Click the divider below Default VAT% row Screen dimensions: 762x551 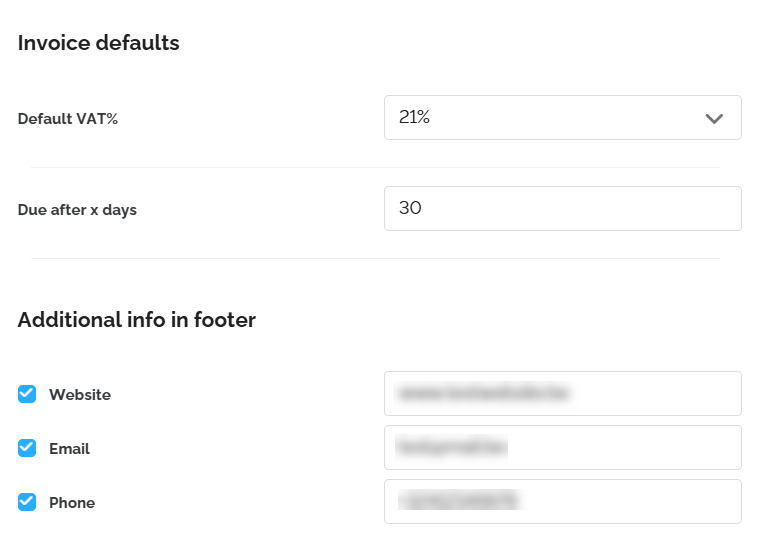pyautogui.click(x=375, y=167)
